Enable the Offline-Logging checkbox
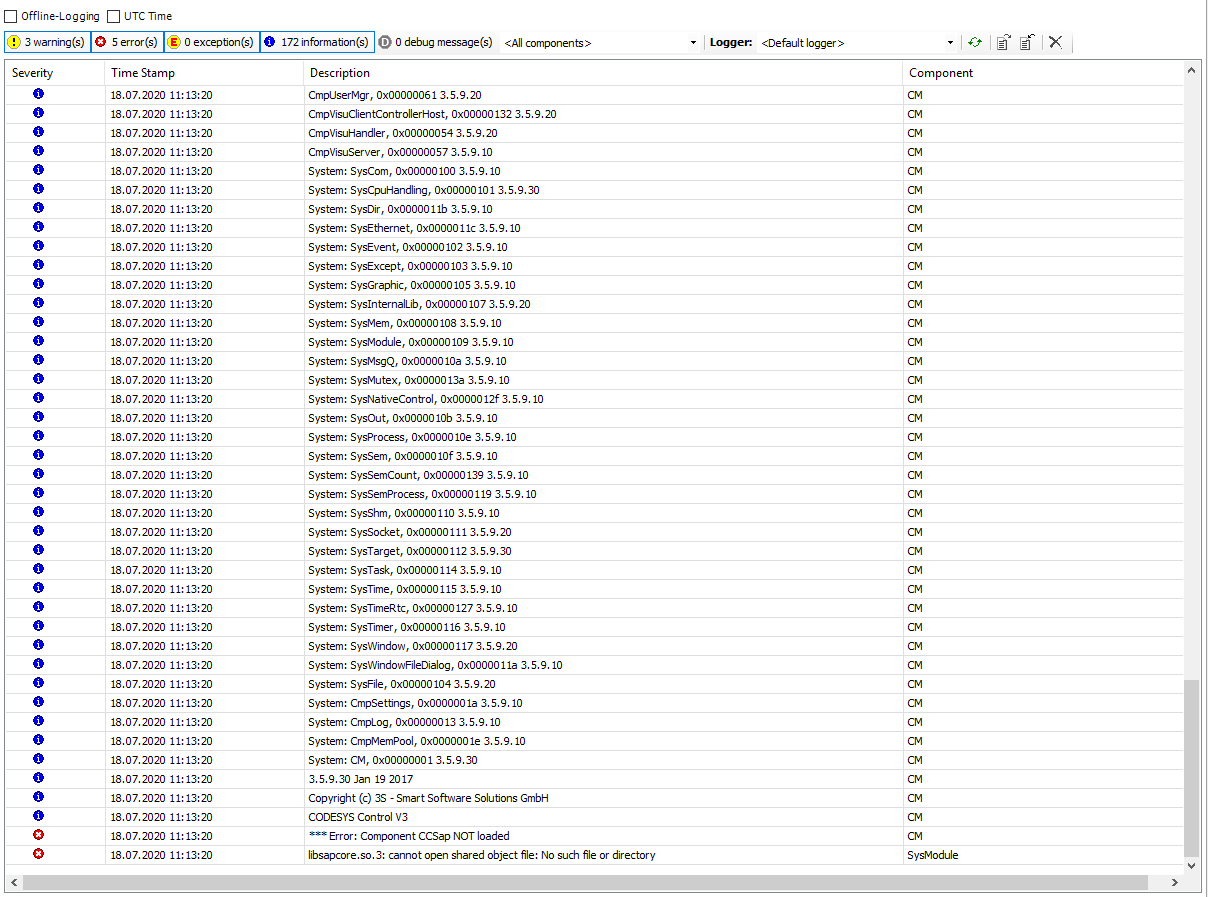The height and width of the screenshot is (897, 1208). tap(11, 16)
